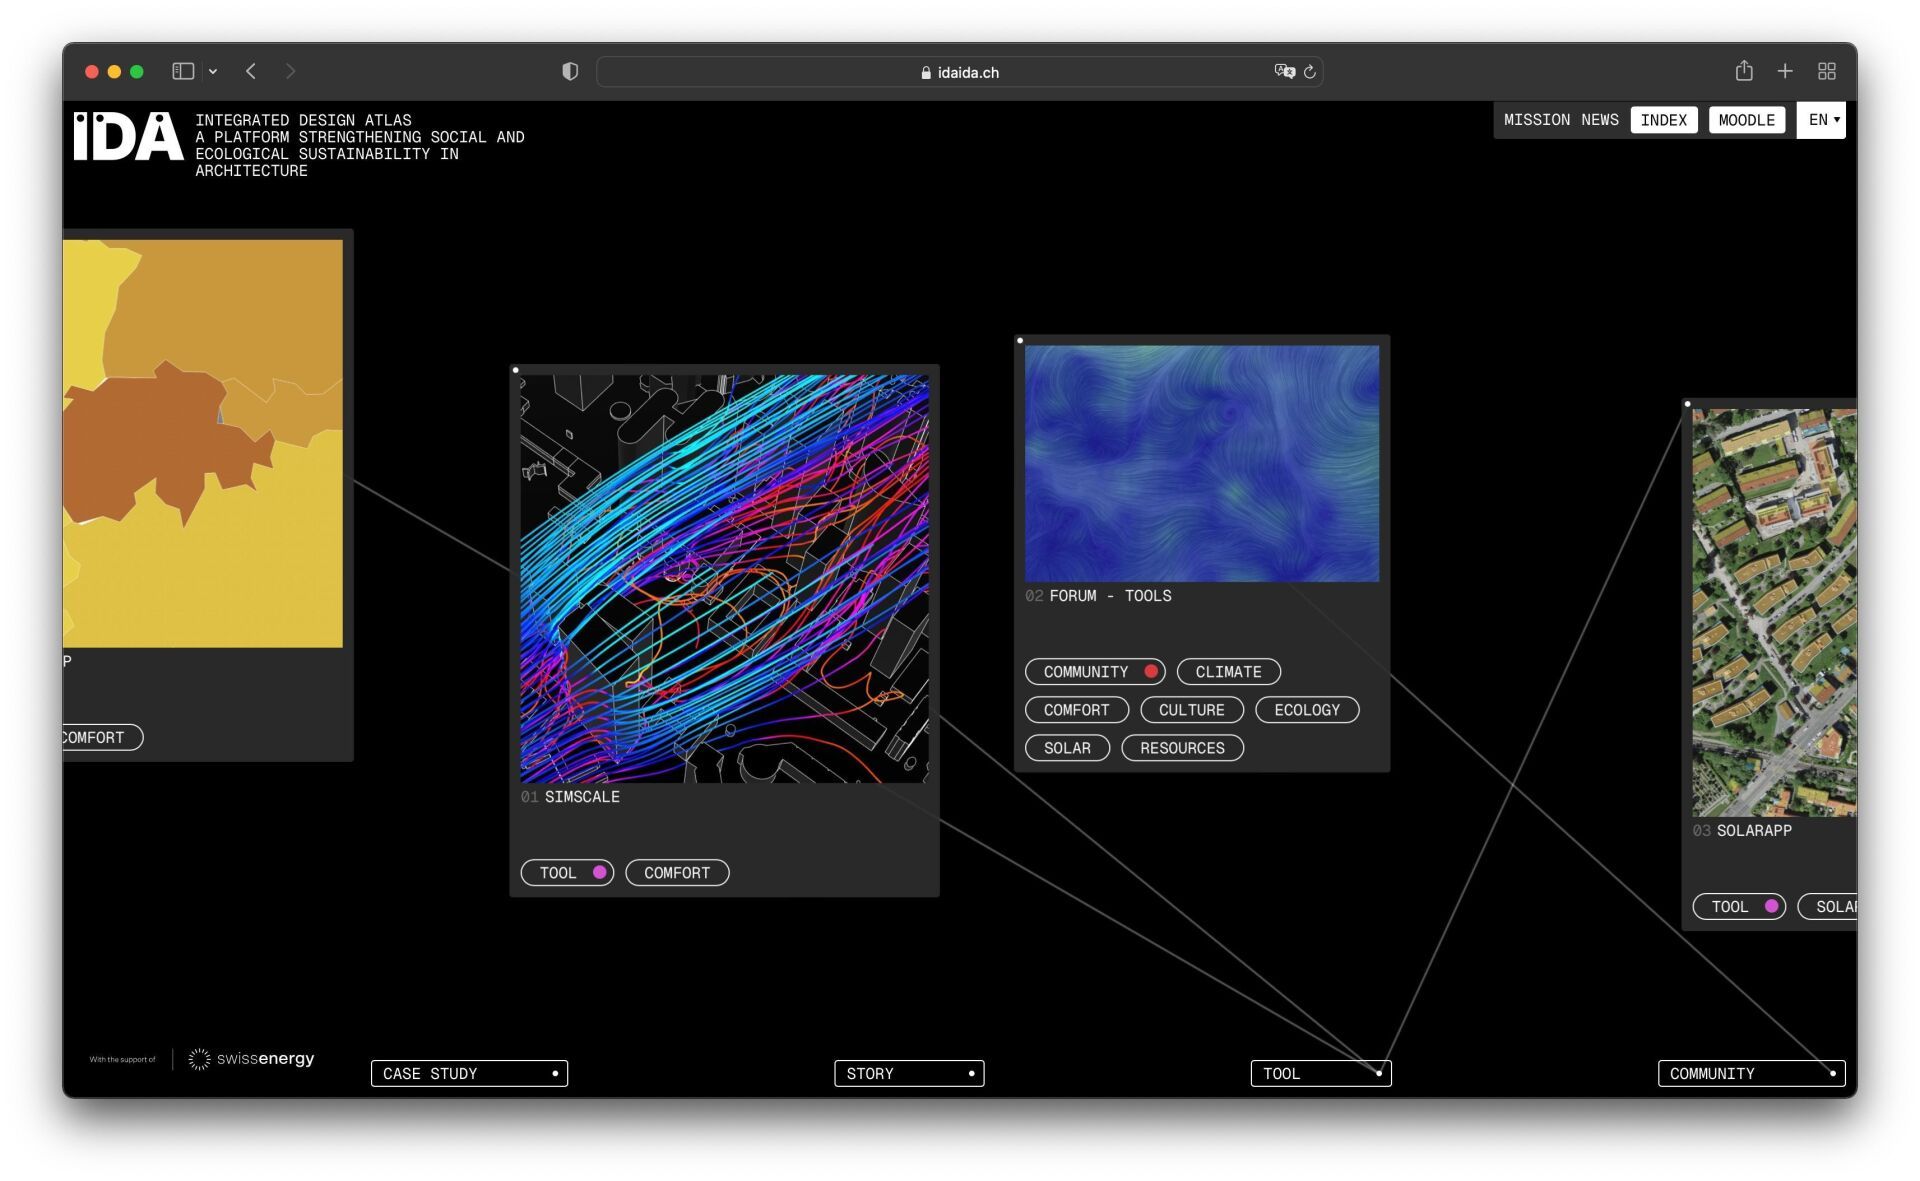Screen dimensions: 1920x1181
Task: Open a new tab with plus icon
Action: (x=1785, y=71)
